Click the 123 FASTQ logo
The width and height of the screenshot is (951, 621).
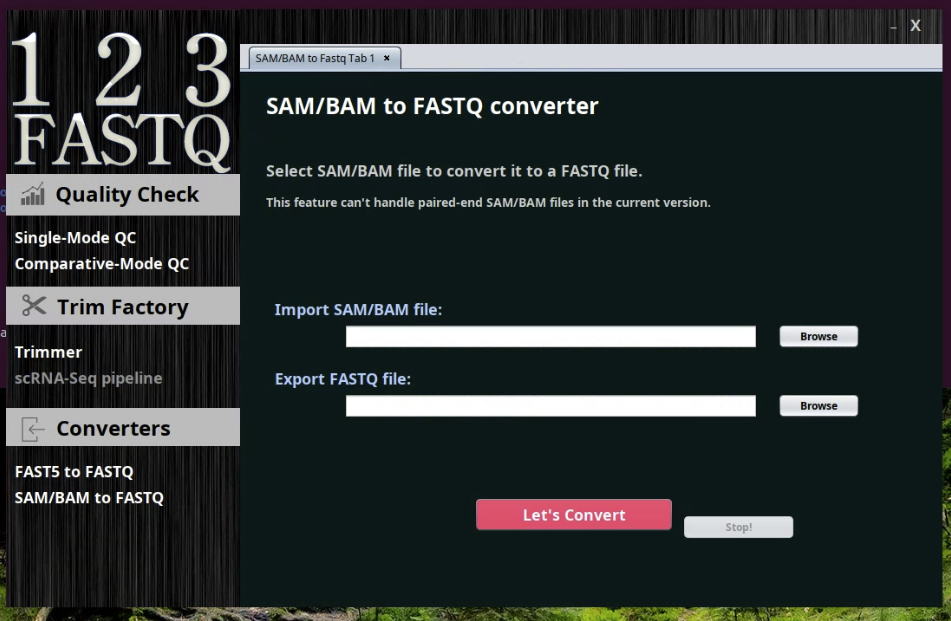(x=120, y=95)
